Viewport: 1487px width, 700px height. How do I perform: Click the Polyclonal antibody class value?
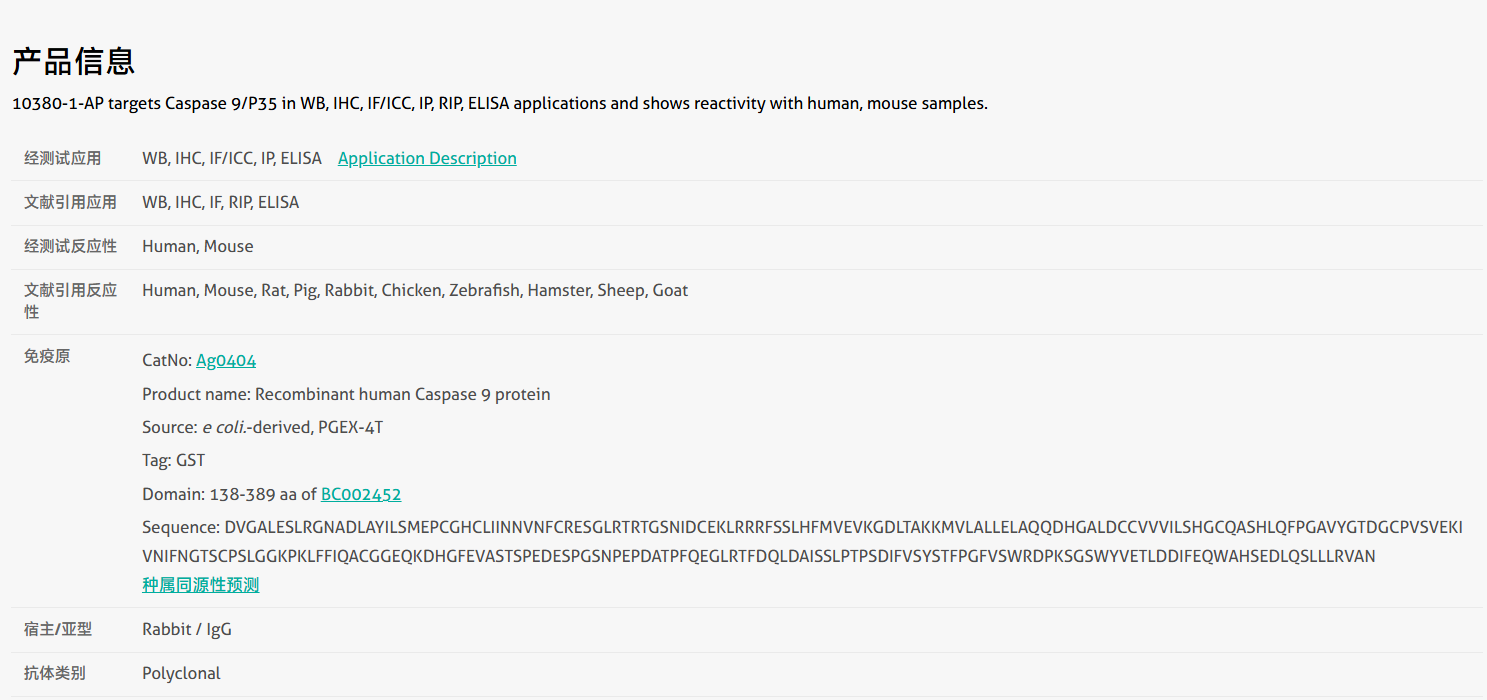(x=181, y=673)
